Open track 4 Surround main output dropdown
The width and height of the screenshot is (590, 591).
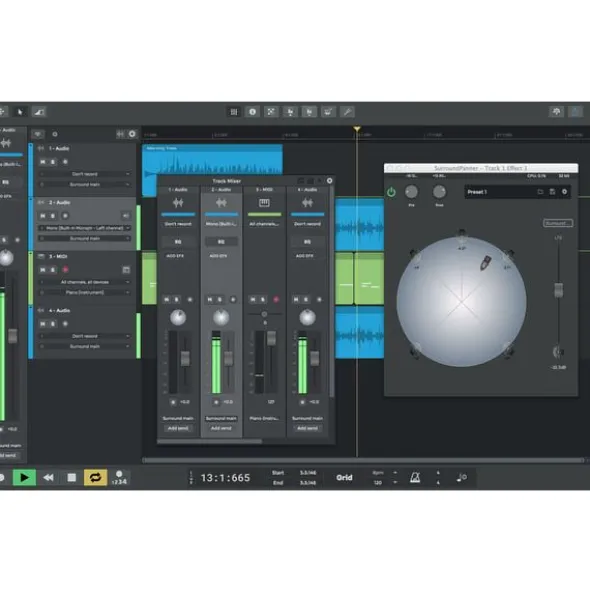tap(85, 346)
